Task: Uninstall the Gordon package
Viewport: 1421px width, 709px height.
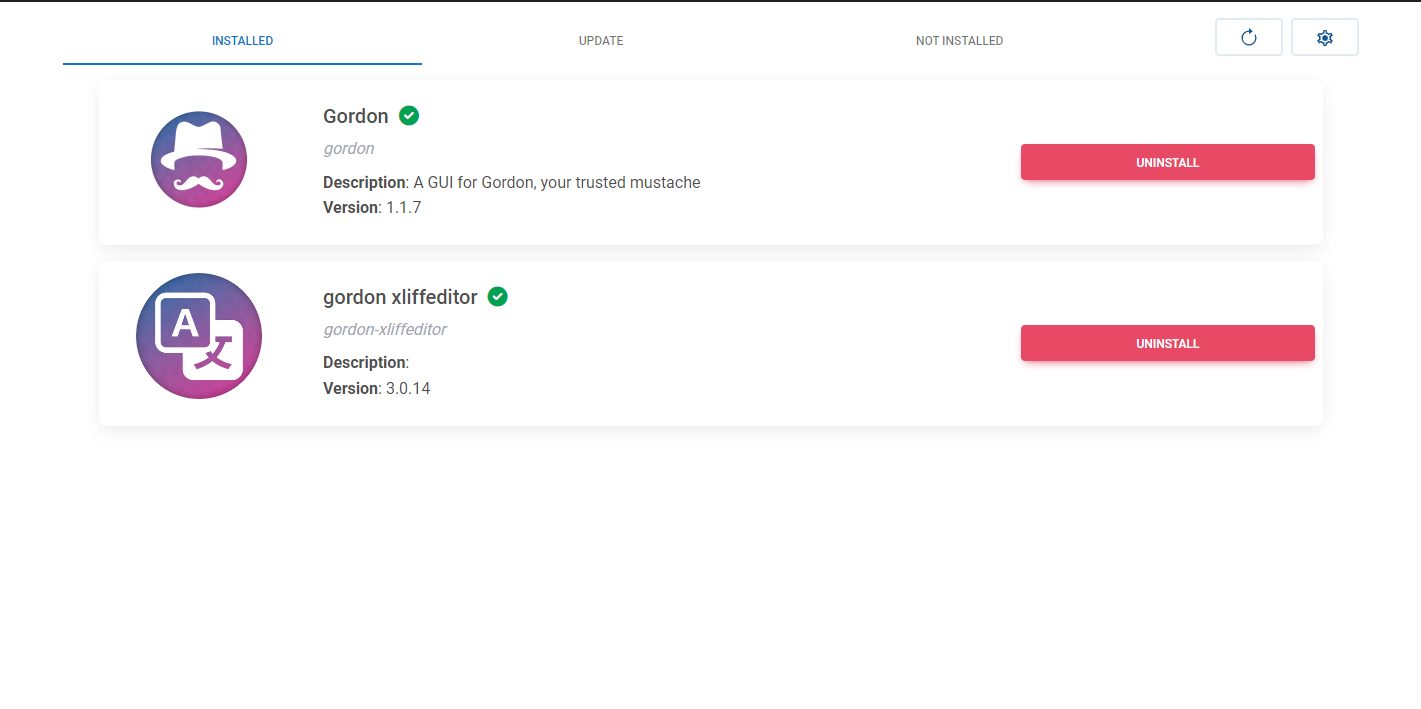Action: click(1167, 162)
